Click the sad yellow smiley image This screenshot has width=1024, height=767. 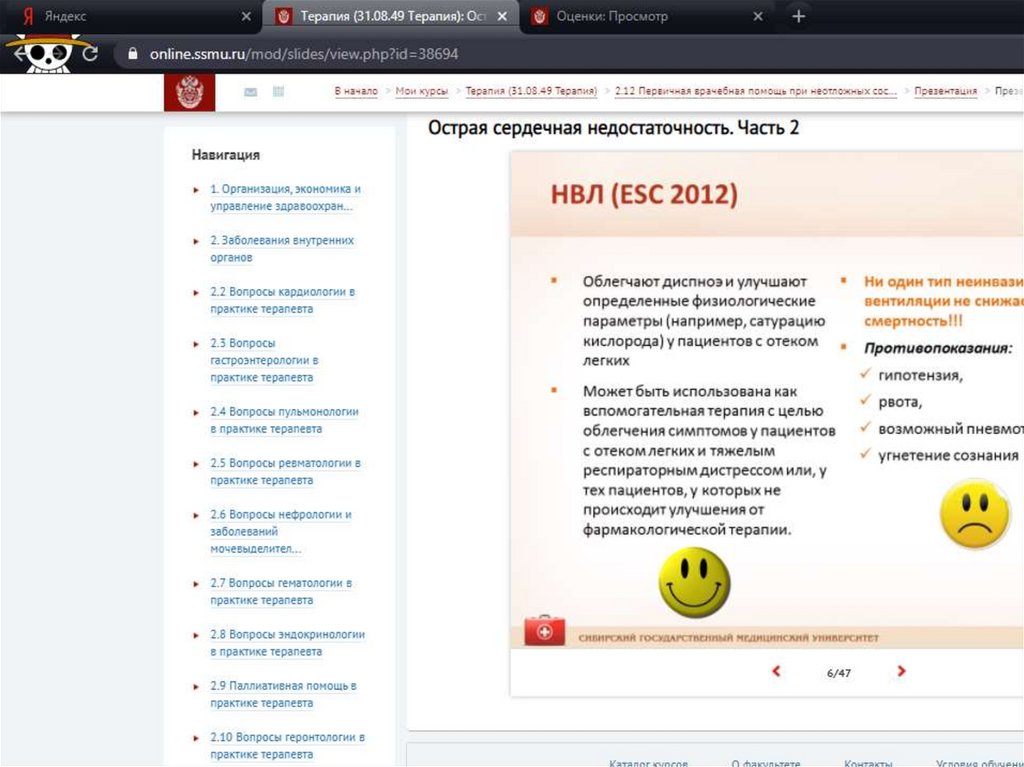[x=974, y=514]
